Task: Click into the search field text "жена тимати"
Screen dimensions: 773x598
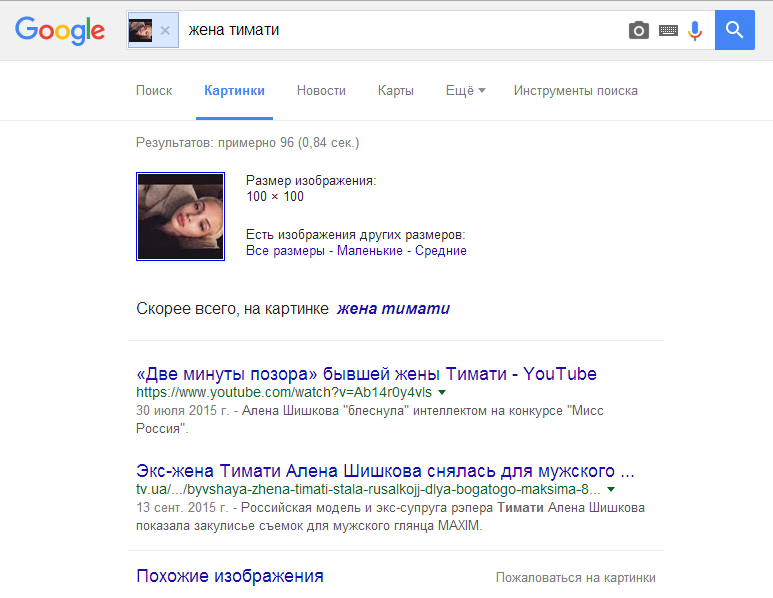Action: click(234, 30)
